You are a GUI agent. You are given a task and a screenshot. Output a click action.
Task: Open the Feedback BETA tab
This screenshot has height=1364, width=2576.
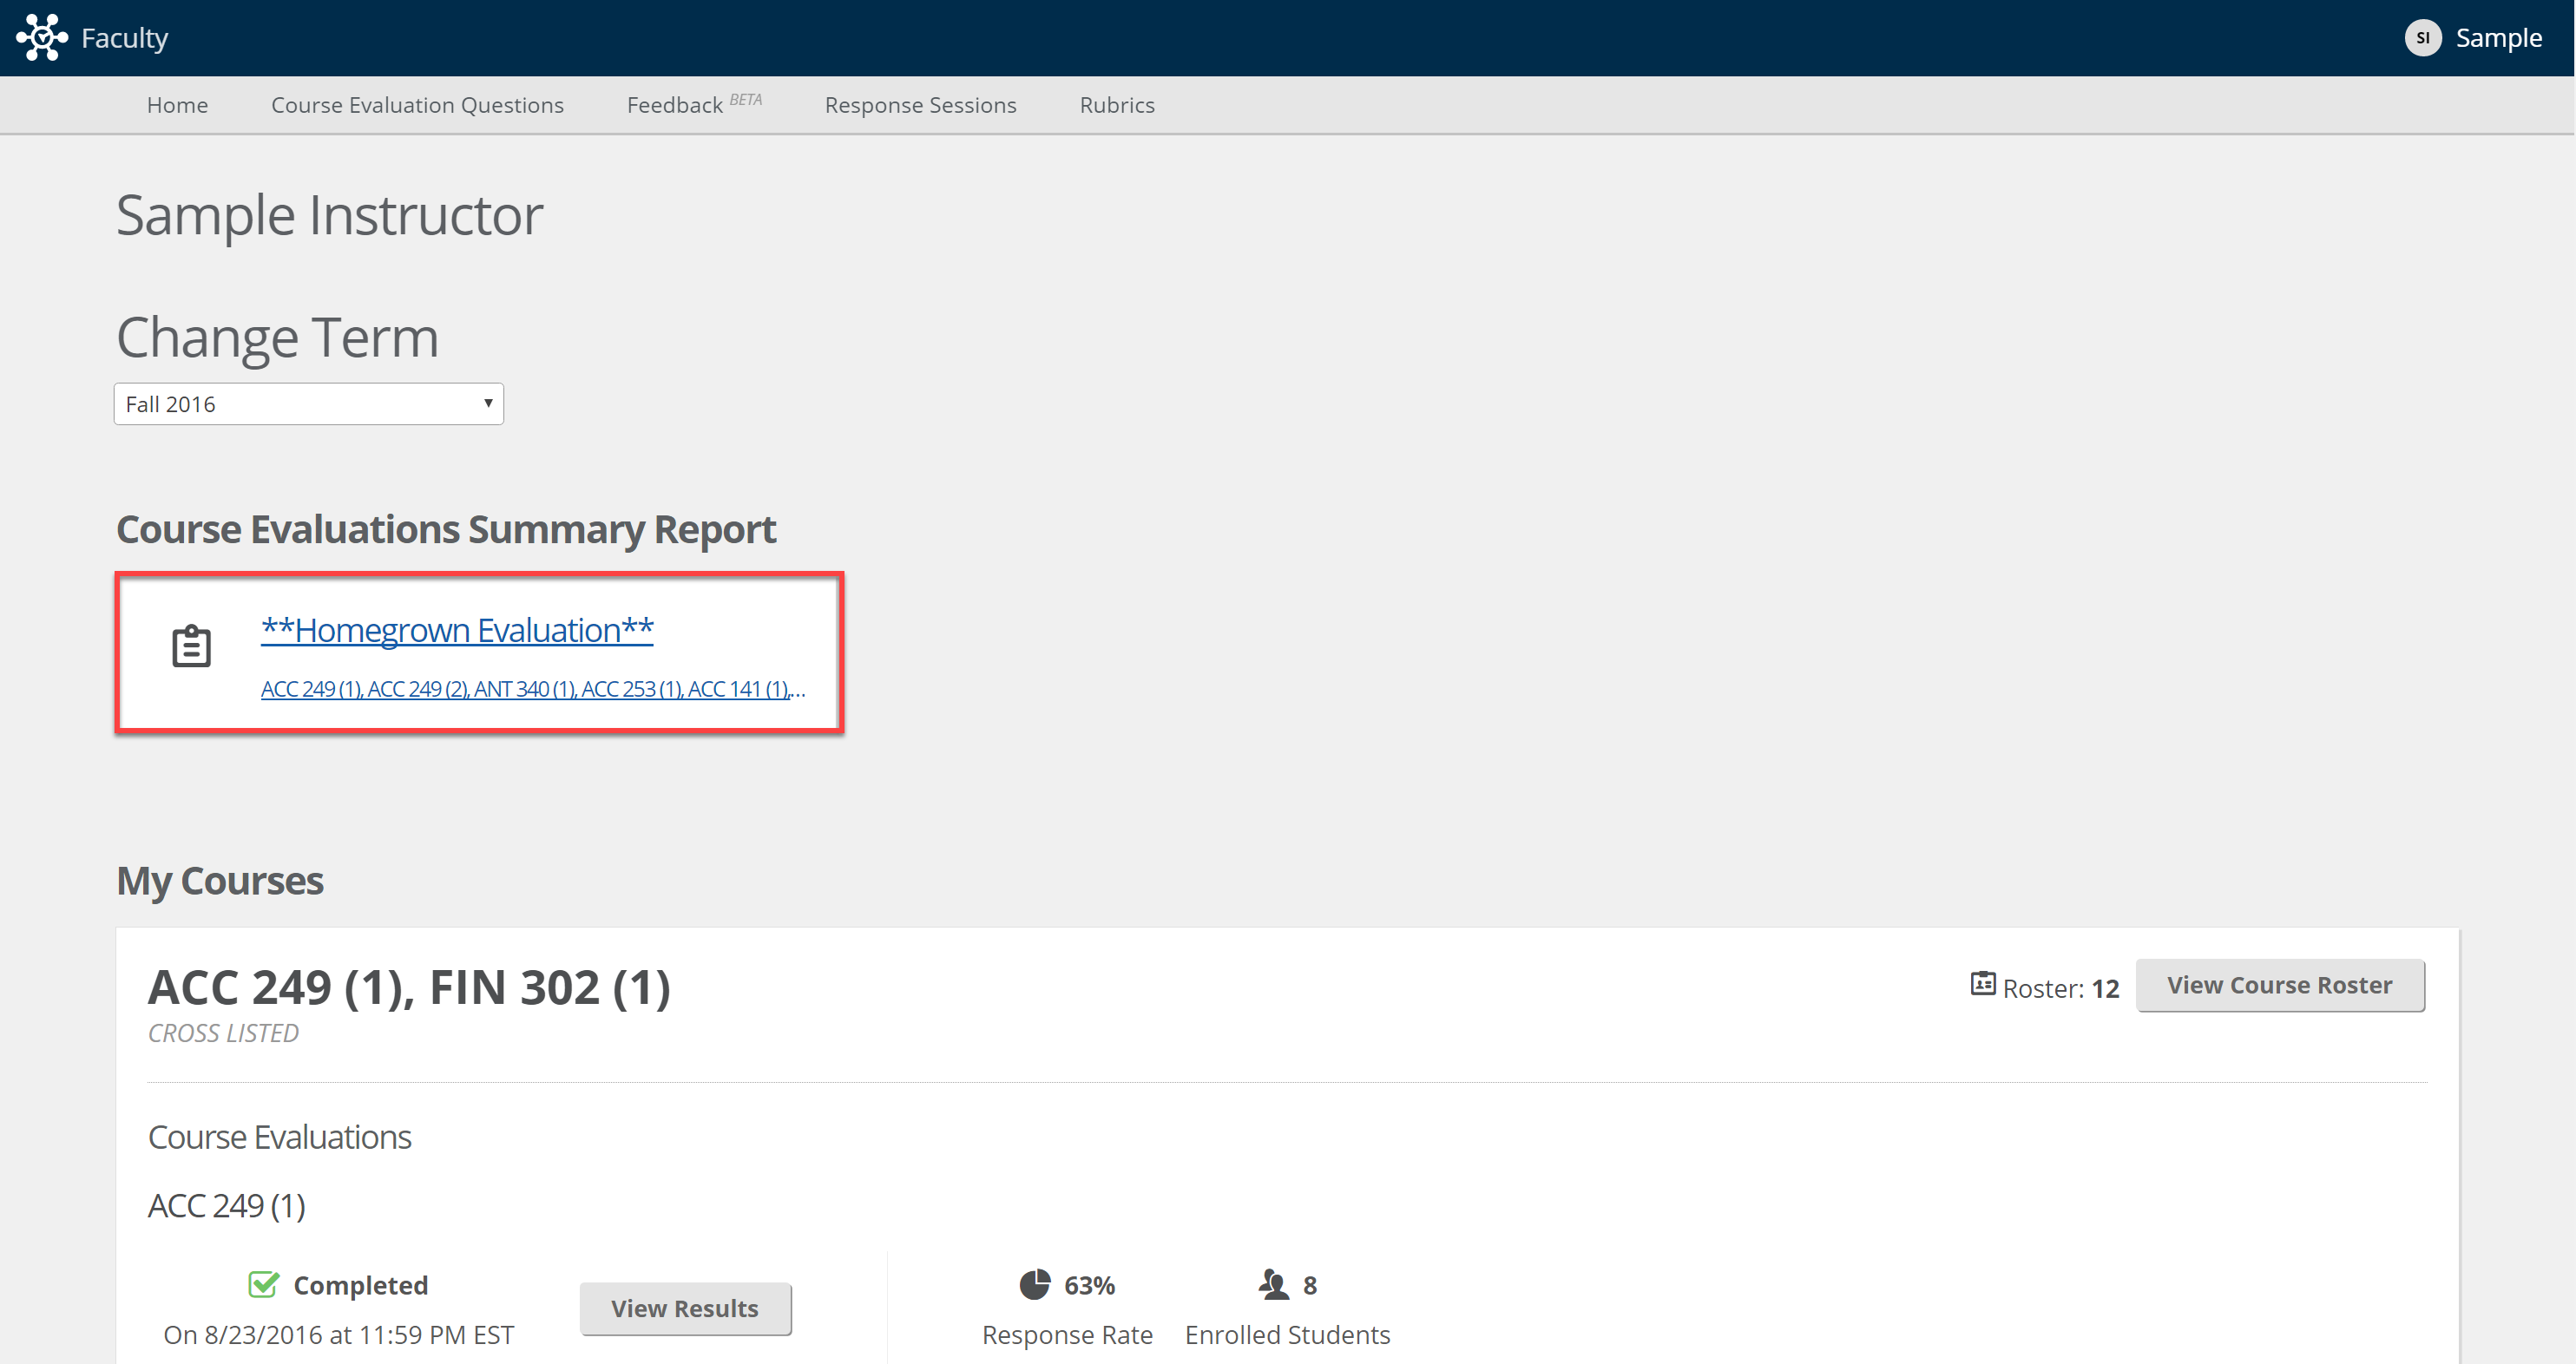point(694,104)
